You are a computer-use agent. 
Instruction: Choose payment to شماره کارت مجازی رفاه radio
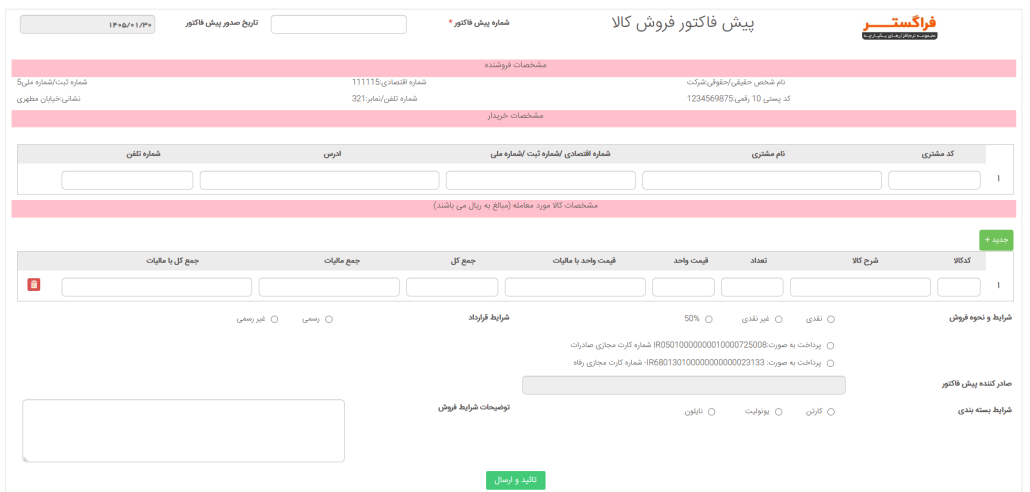[x=831, y=363]
